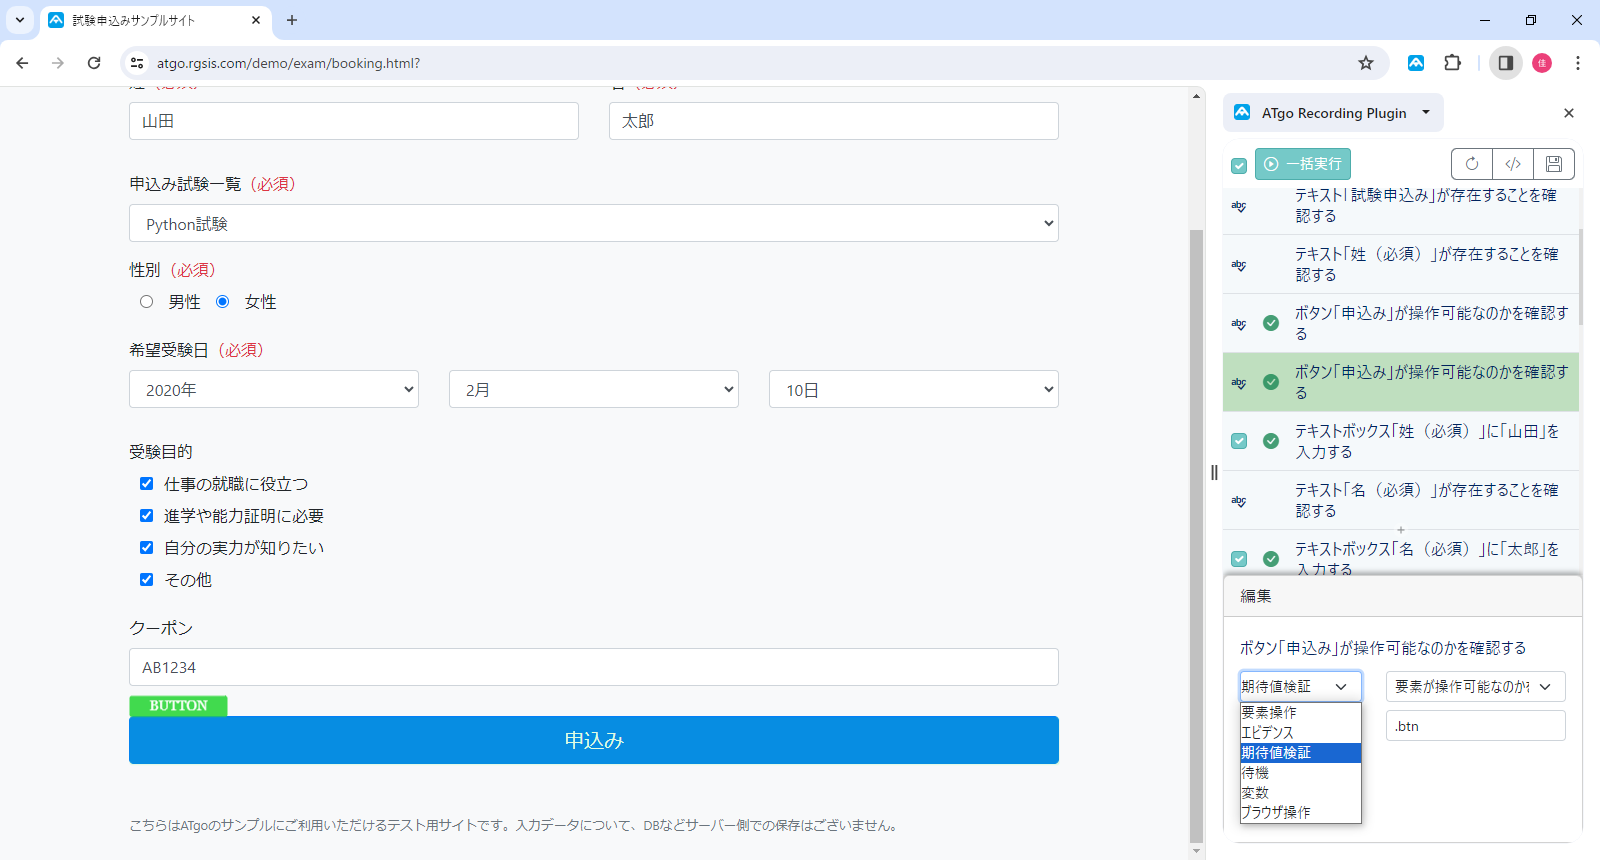
Task: Reload the page in the browser
Action: pos(94,63)
